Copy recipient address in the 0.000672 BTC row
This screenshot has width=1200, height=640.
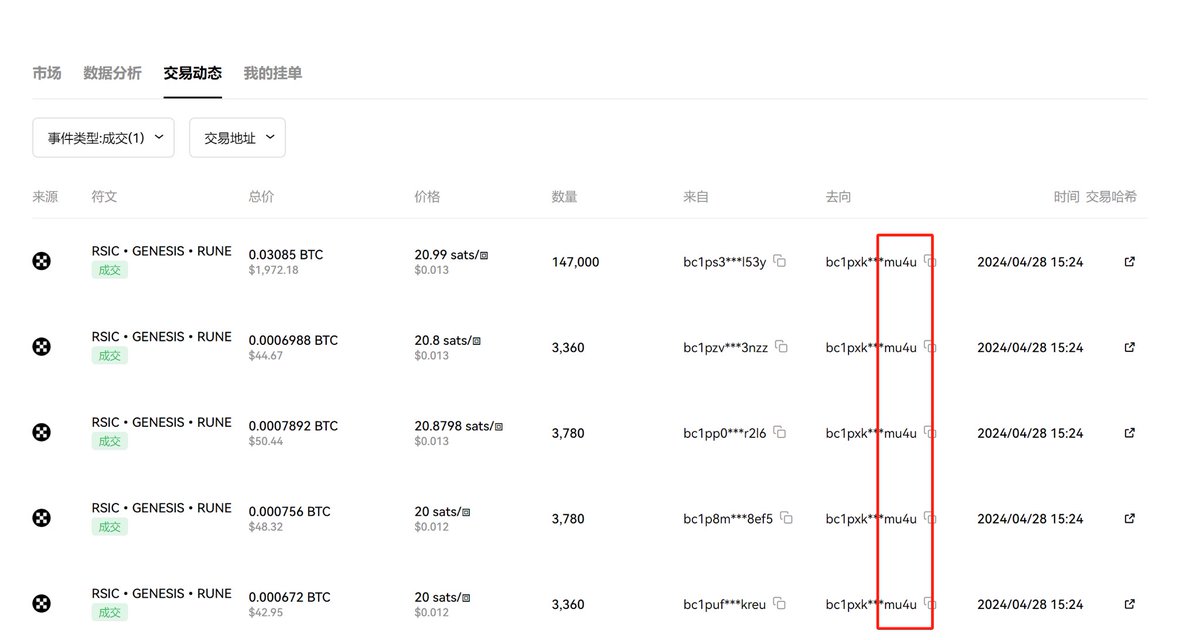[930, 603]
